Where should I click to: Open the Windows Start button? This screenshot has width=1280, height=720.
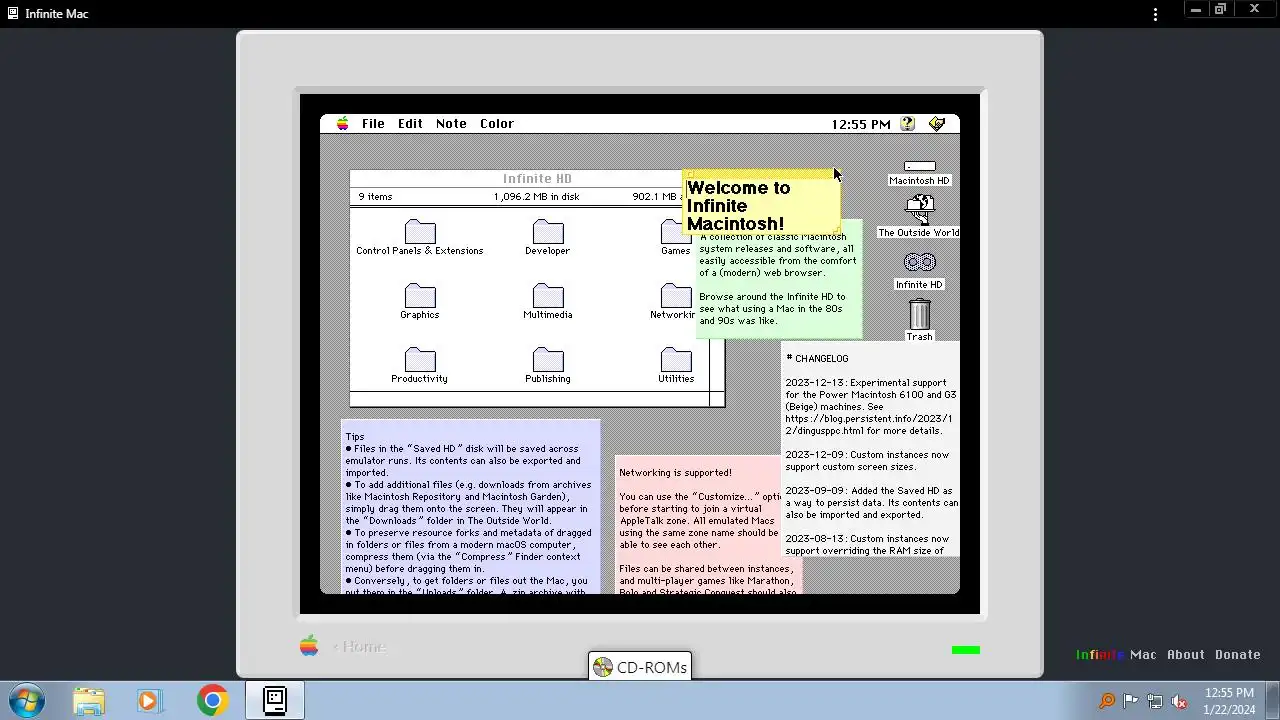click(26, 701)
